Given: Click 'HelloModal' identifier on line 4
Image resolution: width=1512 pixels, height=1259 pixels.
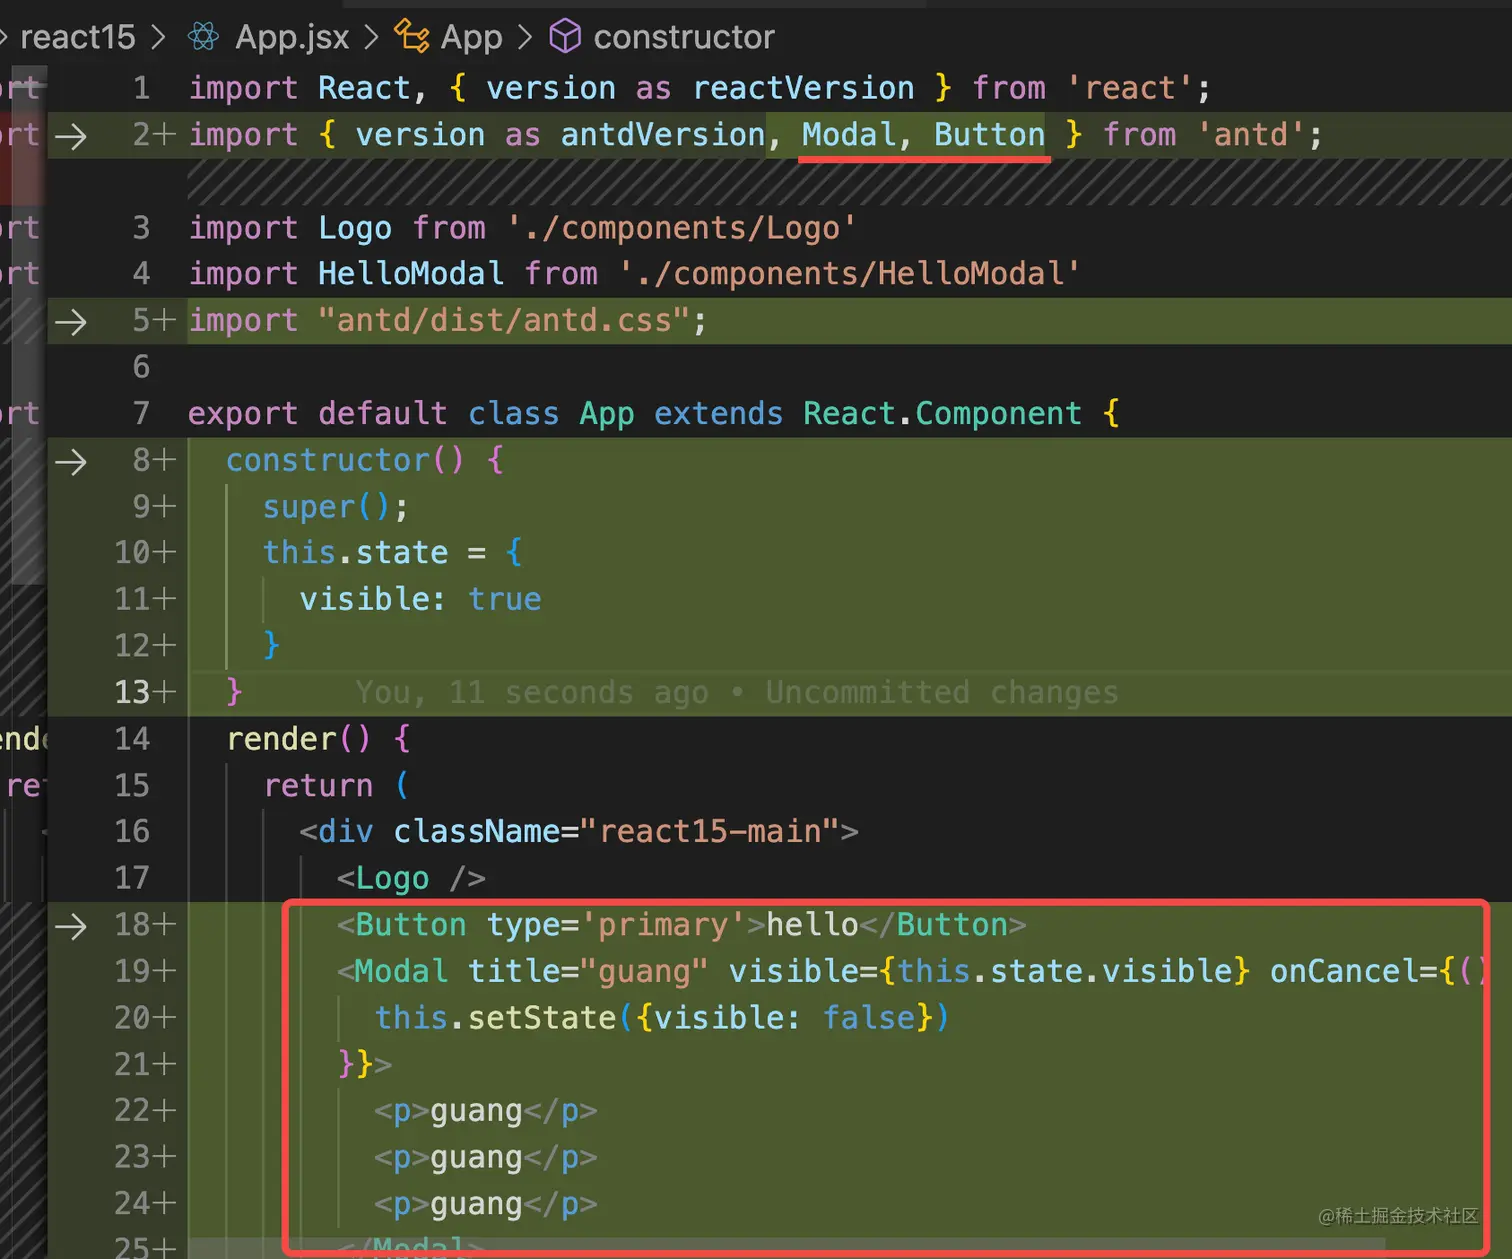Looking at the screenshot, I should pyautogui.click(x=411, y=273).
